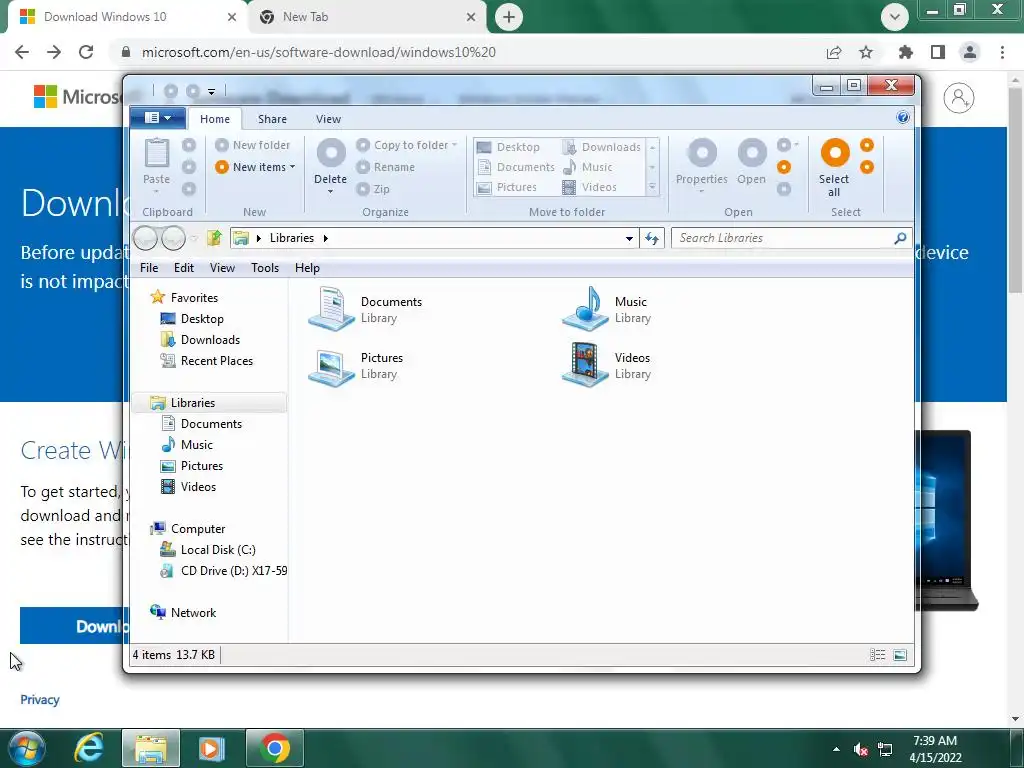Expand the address bar history dropdown
This screenshot has width=1024, height=768.
point(629,238)
